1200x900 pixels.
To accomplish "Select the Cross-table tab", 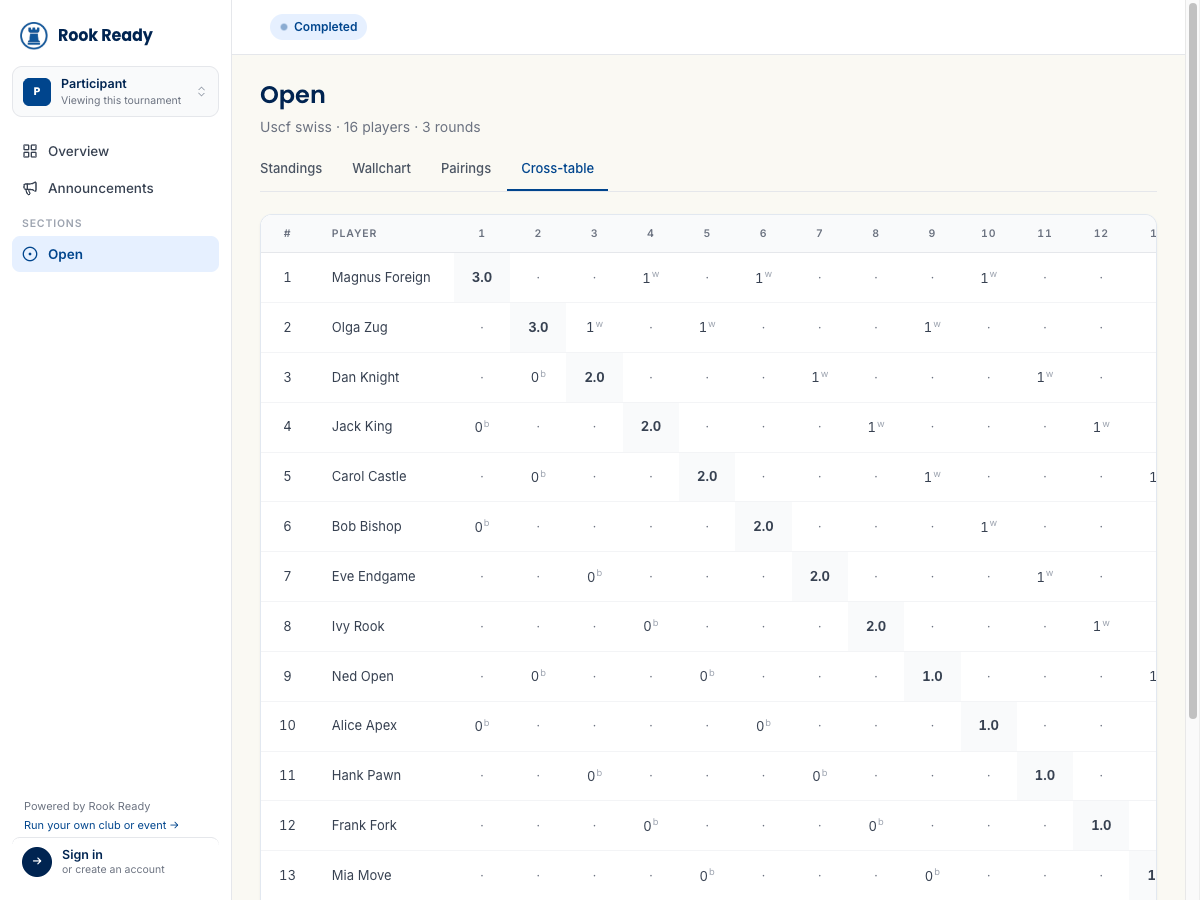I will 557,168.
